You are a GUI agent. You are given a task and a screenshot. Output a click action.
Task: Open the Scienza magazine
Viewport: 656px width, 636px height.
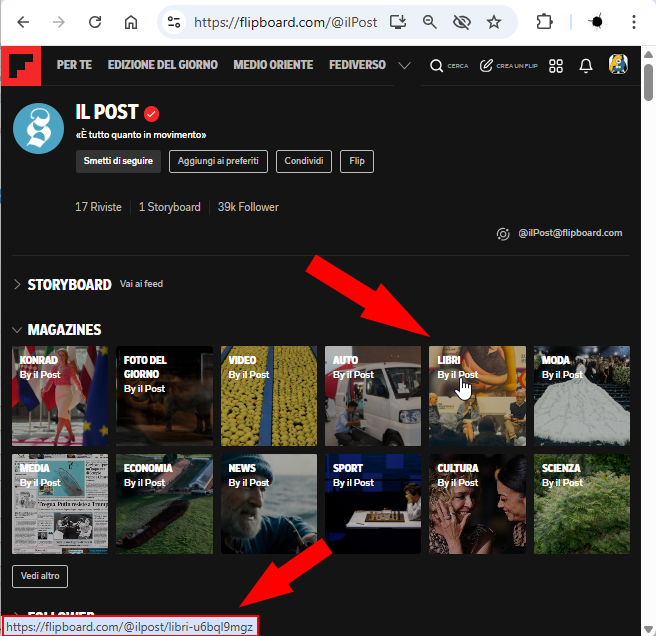point(582,504)
